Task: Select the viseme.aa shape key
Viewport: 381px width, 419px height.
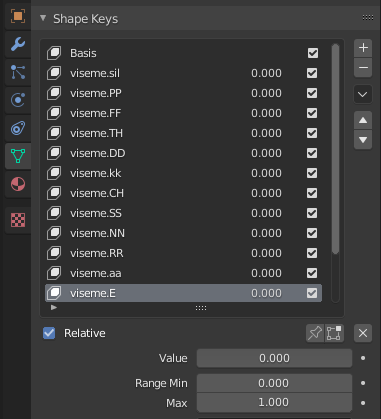Action: (183, 273)
